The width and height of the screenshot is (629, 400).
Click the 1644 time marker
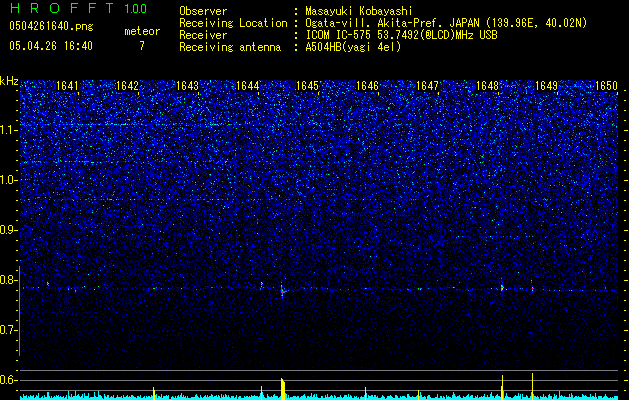pos(248,86)
